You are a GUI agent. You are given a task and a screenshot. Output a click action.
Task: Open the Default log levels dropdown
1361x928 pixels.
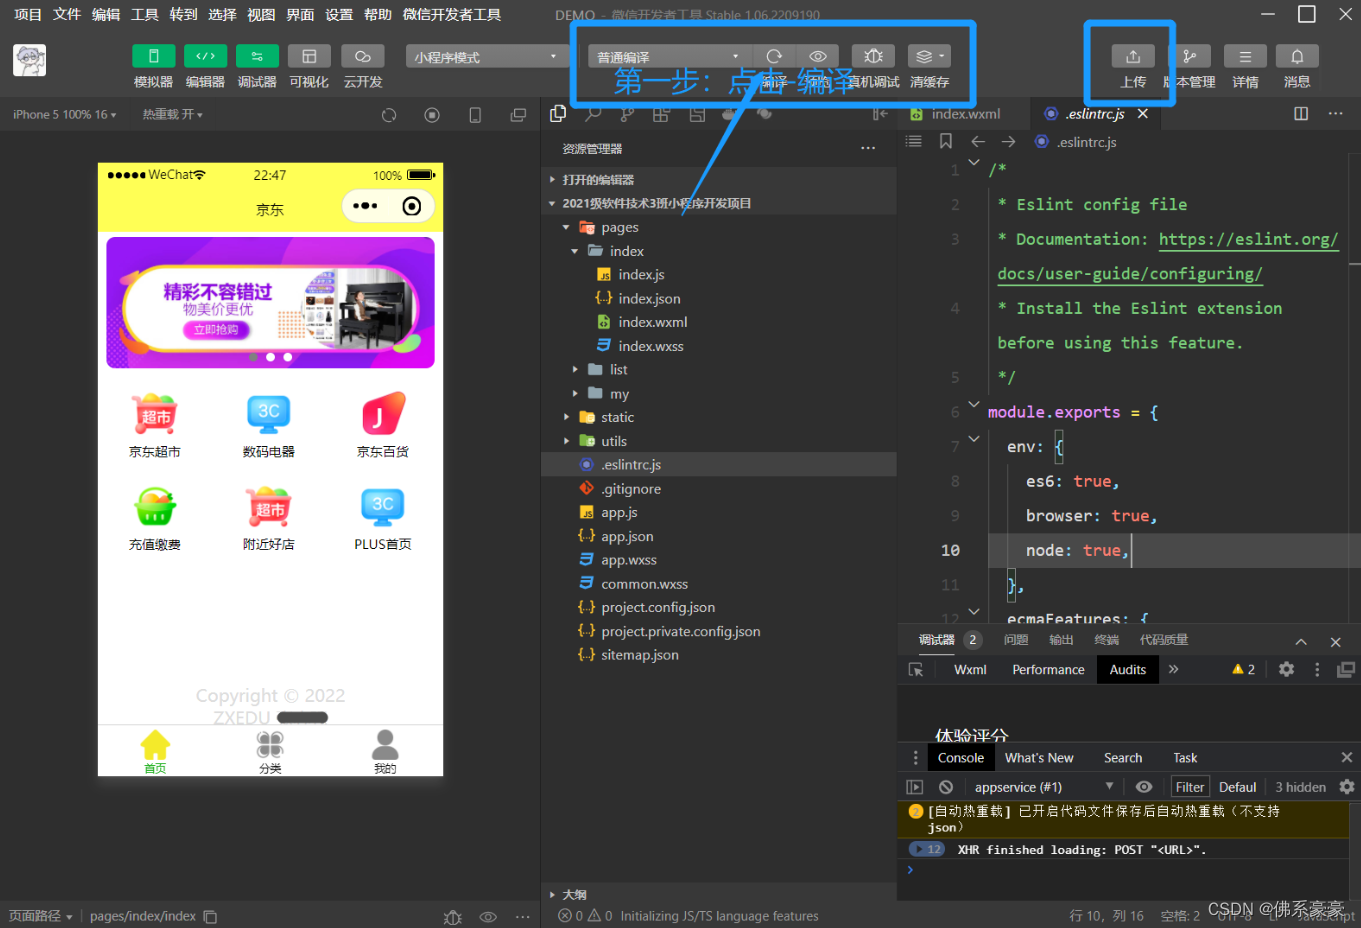pos(1238,787)
